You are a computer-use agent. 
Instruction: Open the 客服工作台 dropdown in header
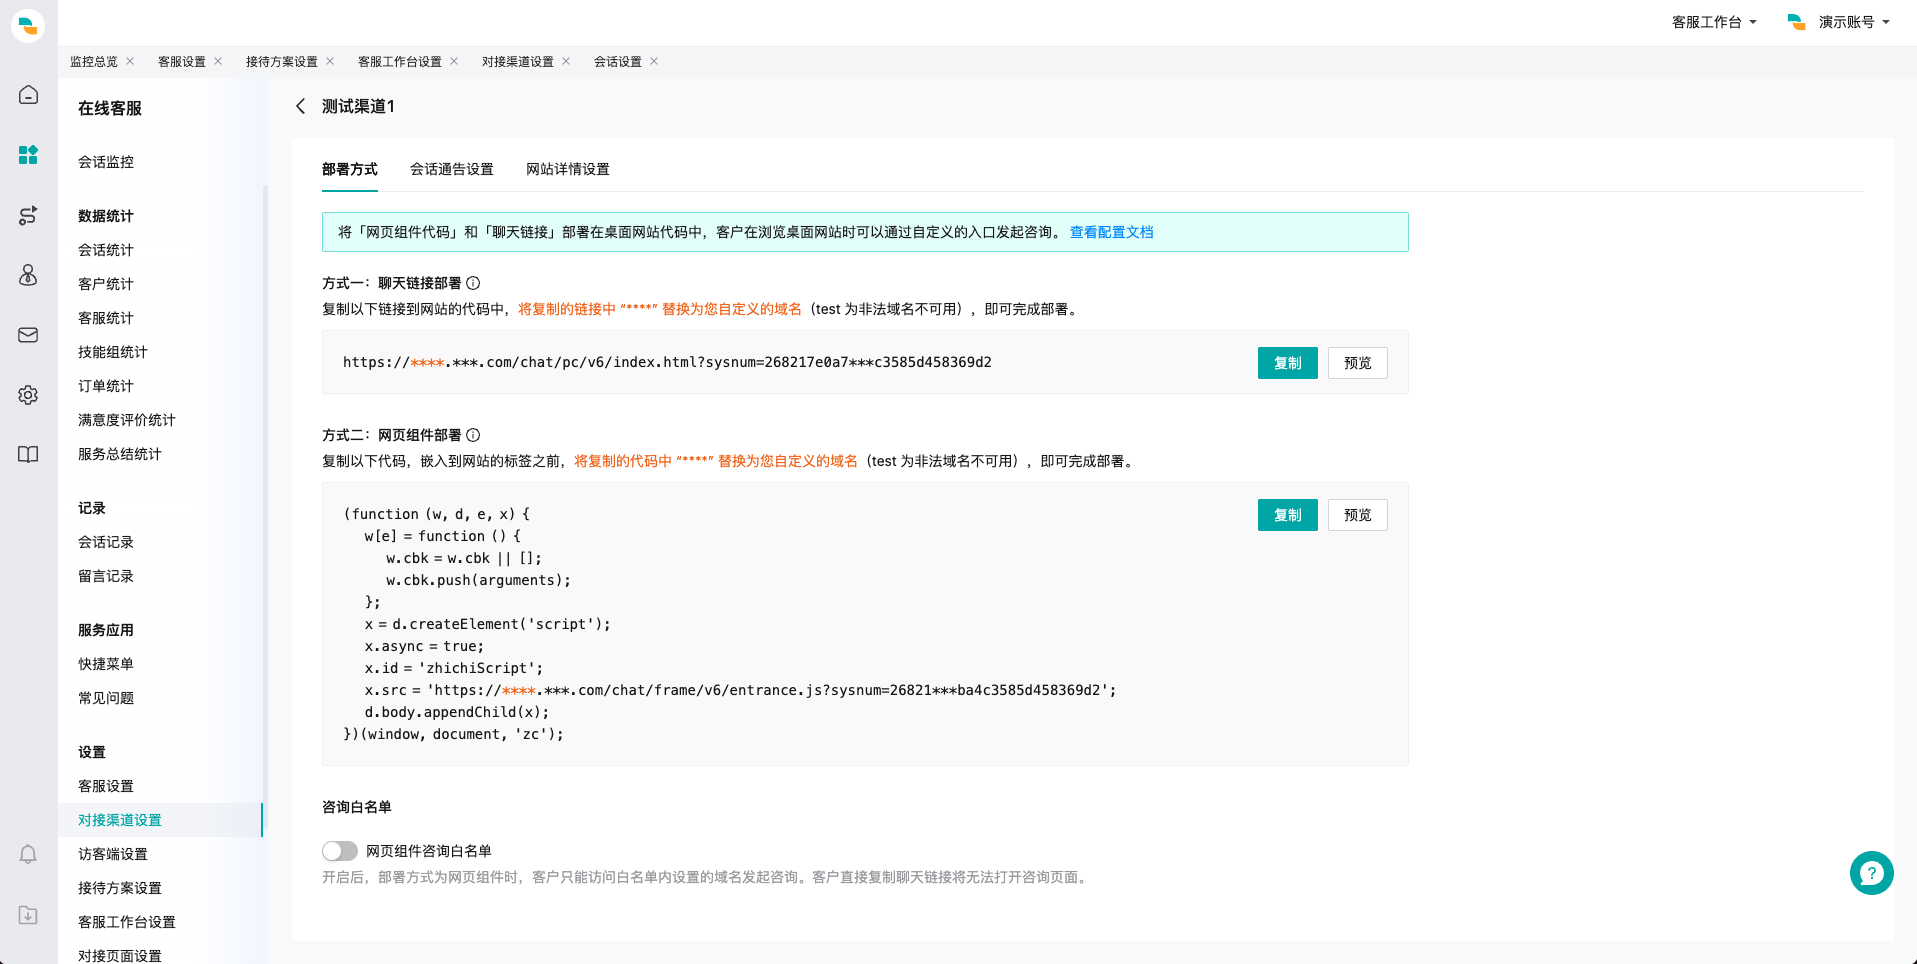(x=1714, y=22)
